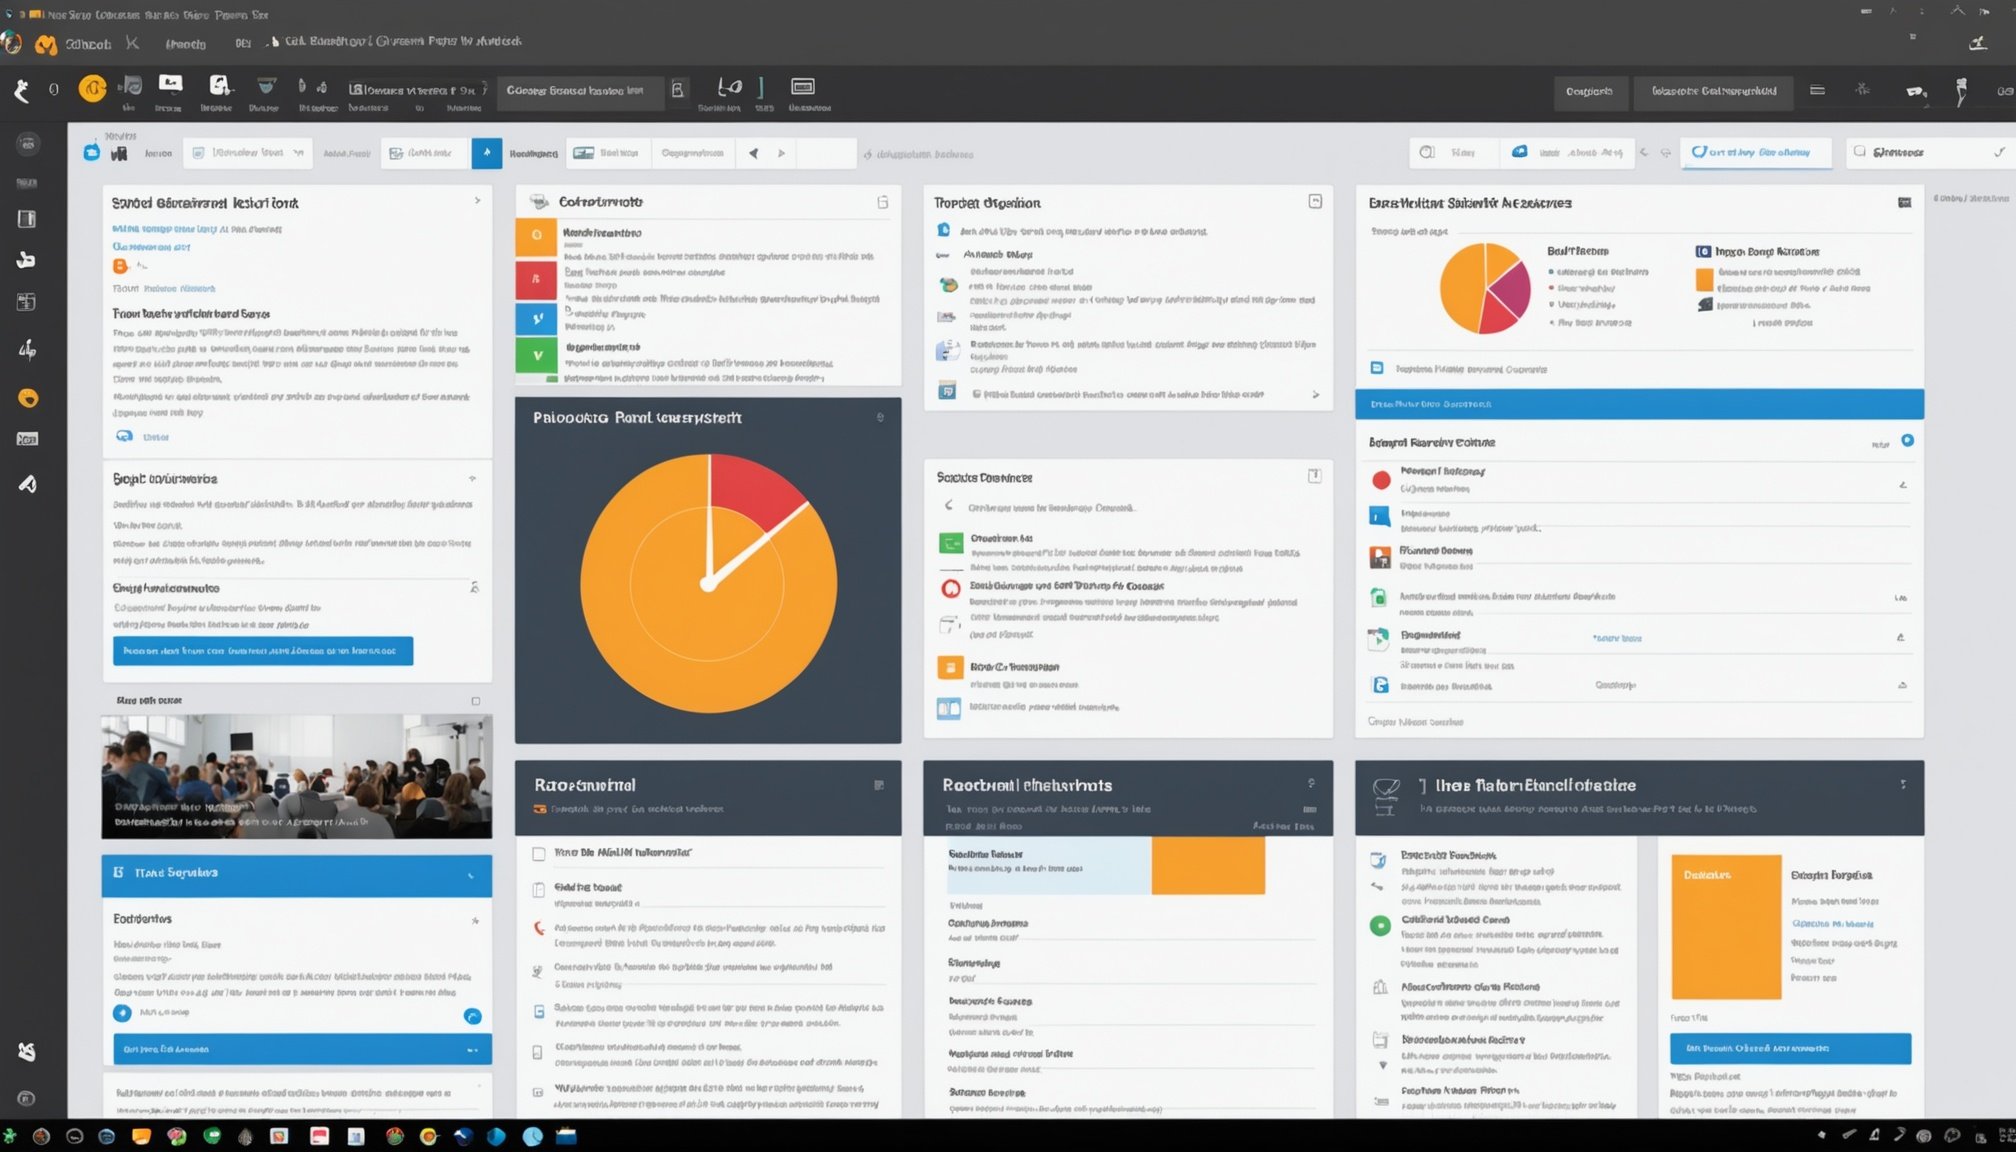Viewport: 2016px width, 1152px height.
Task: Click the orange face icon in left sidebar
Action: [28, 398]
